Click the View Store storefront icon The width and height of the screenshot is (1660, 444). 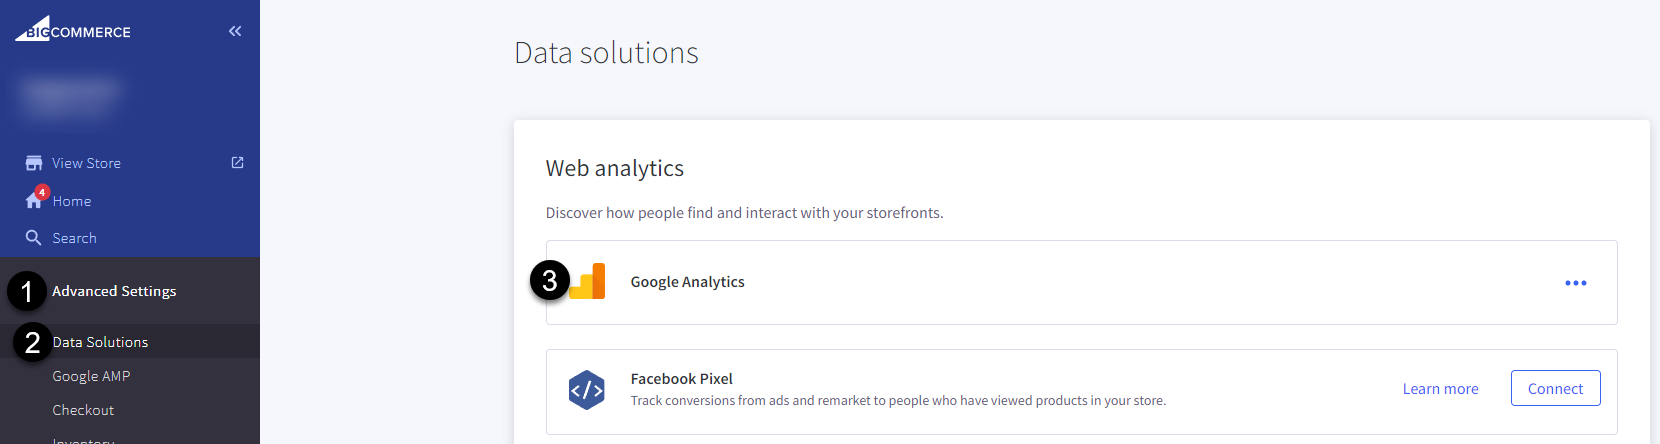(34, 163)
